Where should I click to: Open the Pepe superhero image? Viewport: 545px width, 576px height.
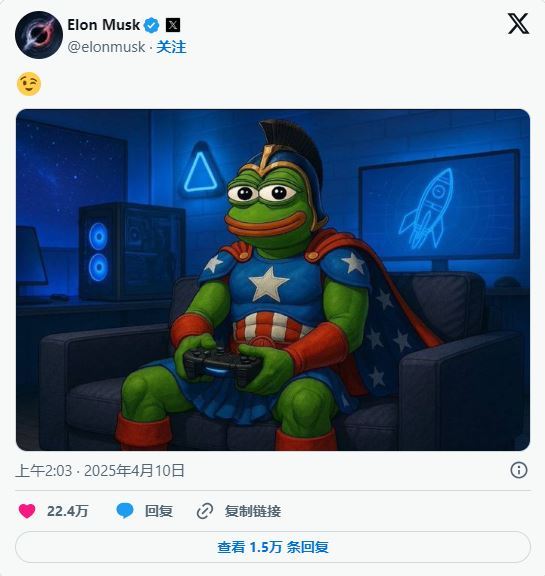(x=273, y=280)
